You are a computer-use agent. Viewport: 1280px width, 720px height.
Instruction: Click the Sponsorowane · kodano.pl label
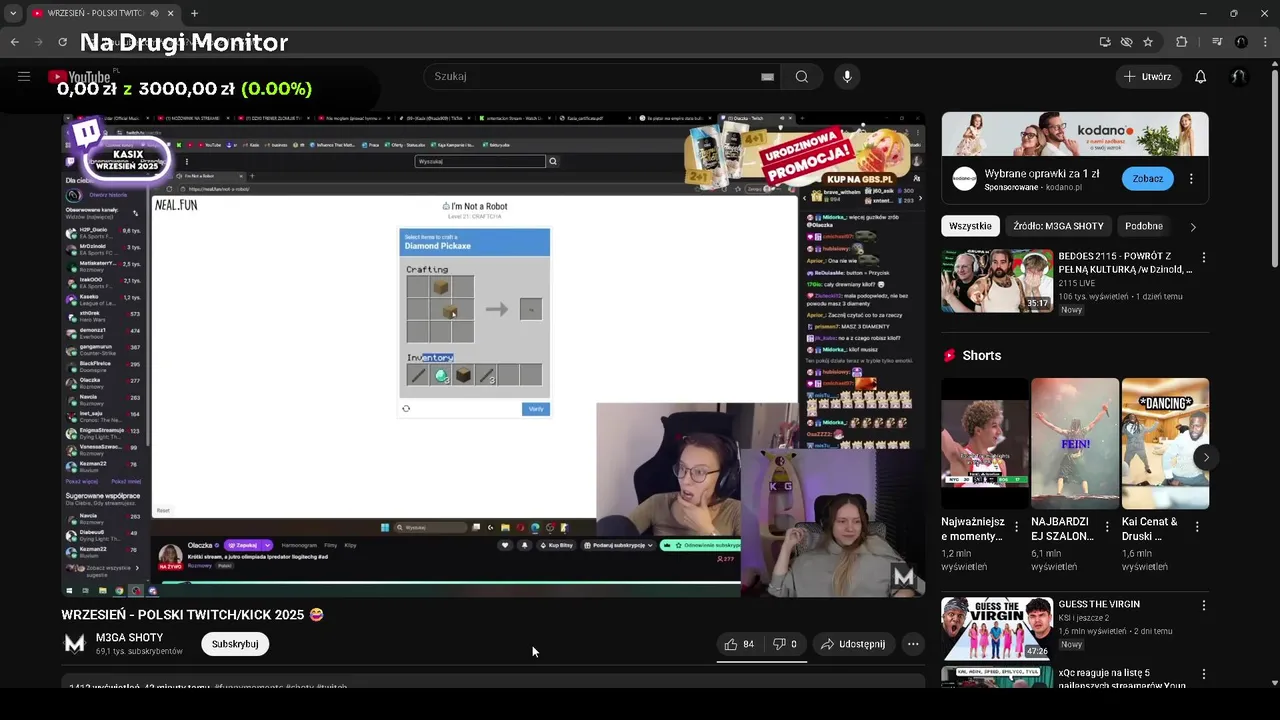coord(1033,187)
